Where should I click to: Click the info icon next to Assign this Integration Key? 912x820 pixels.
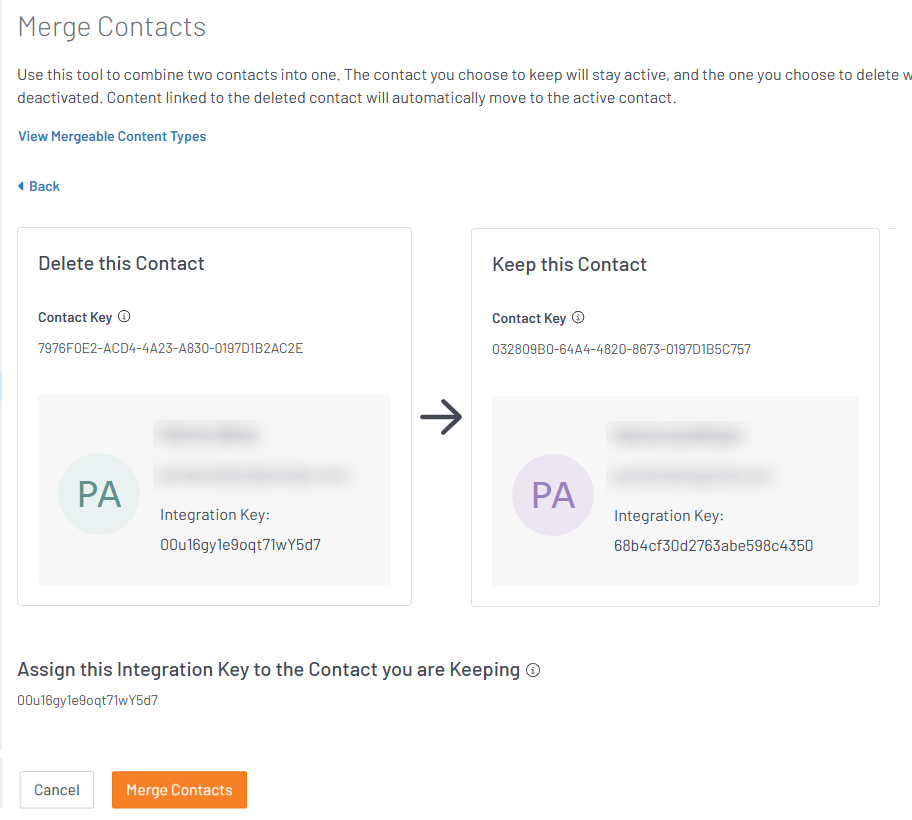[x=534, y=670]
